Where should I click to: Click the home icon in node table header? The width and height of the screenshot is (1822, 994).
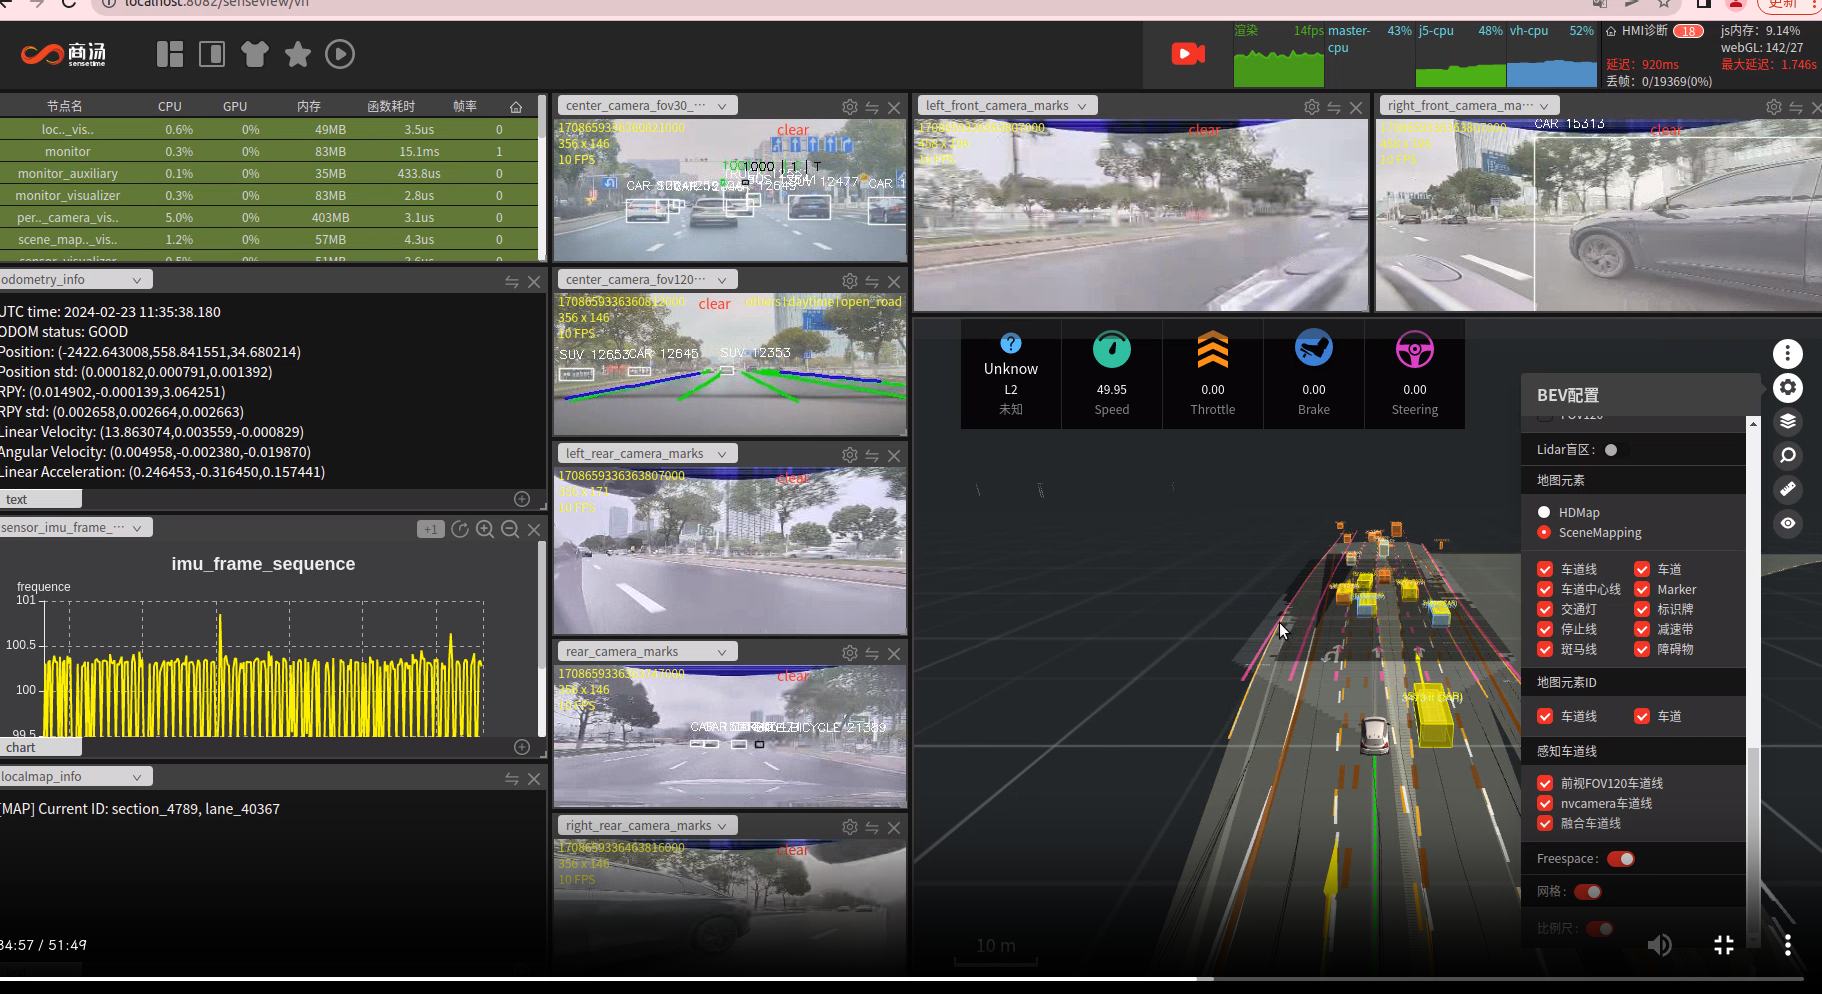click(516, 106)
